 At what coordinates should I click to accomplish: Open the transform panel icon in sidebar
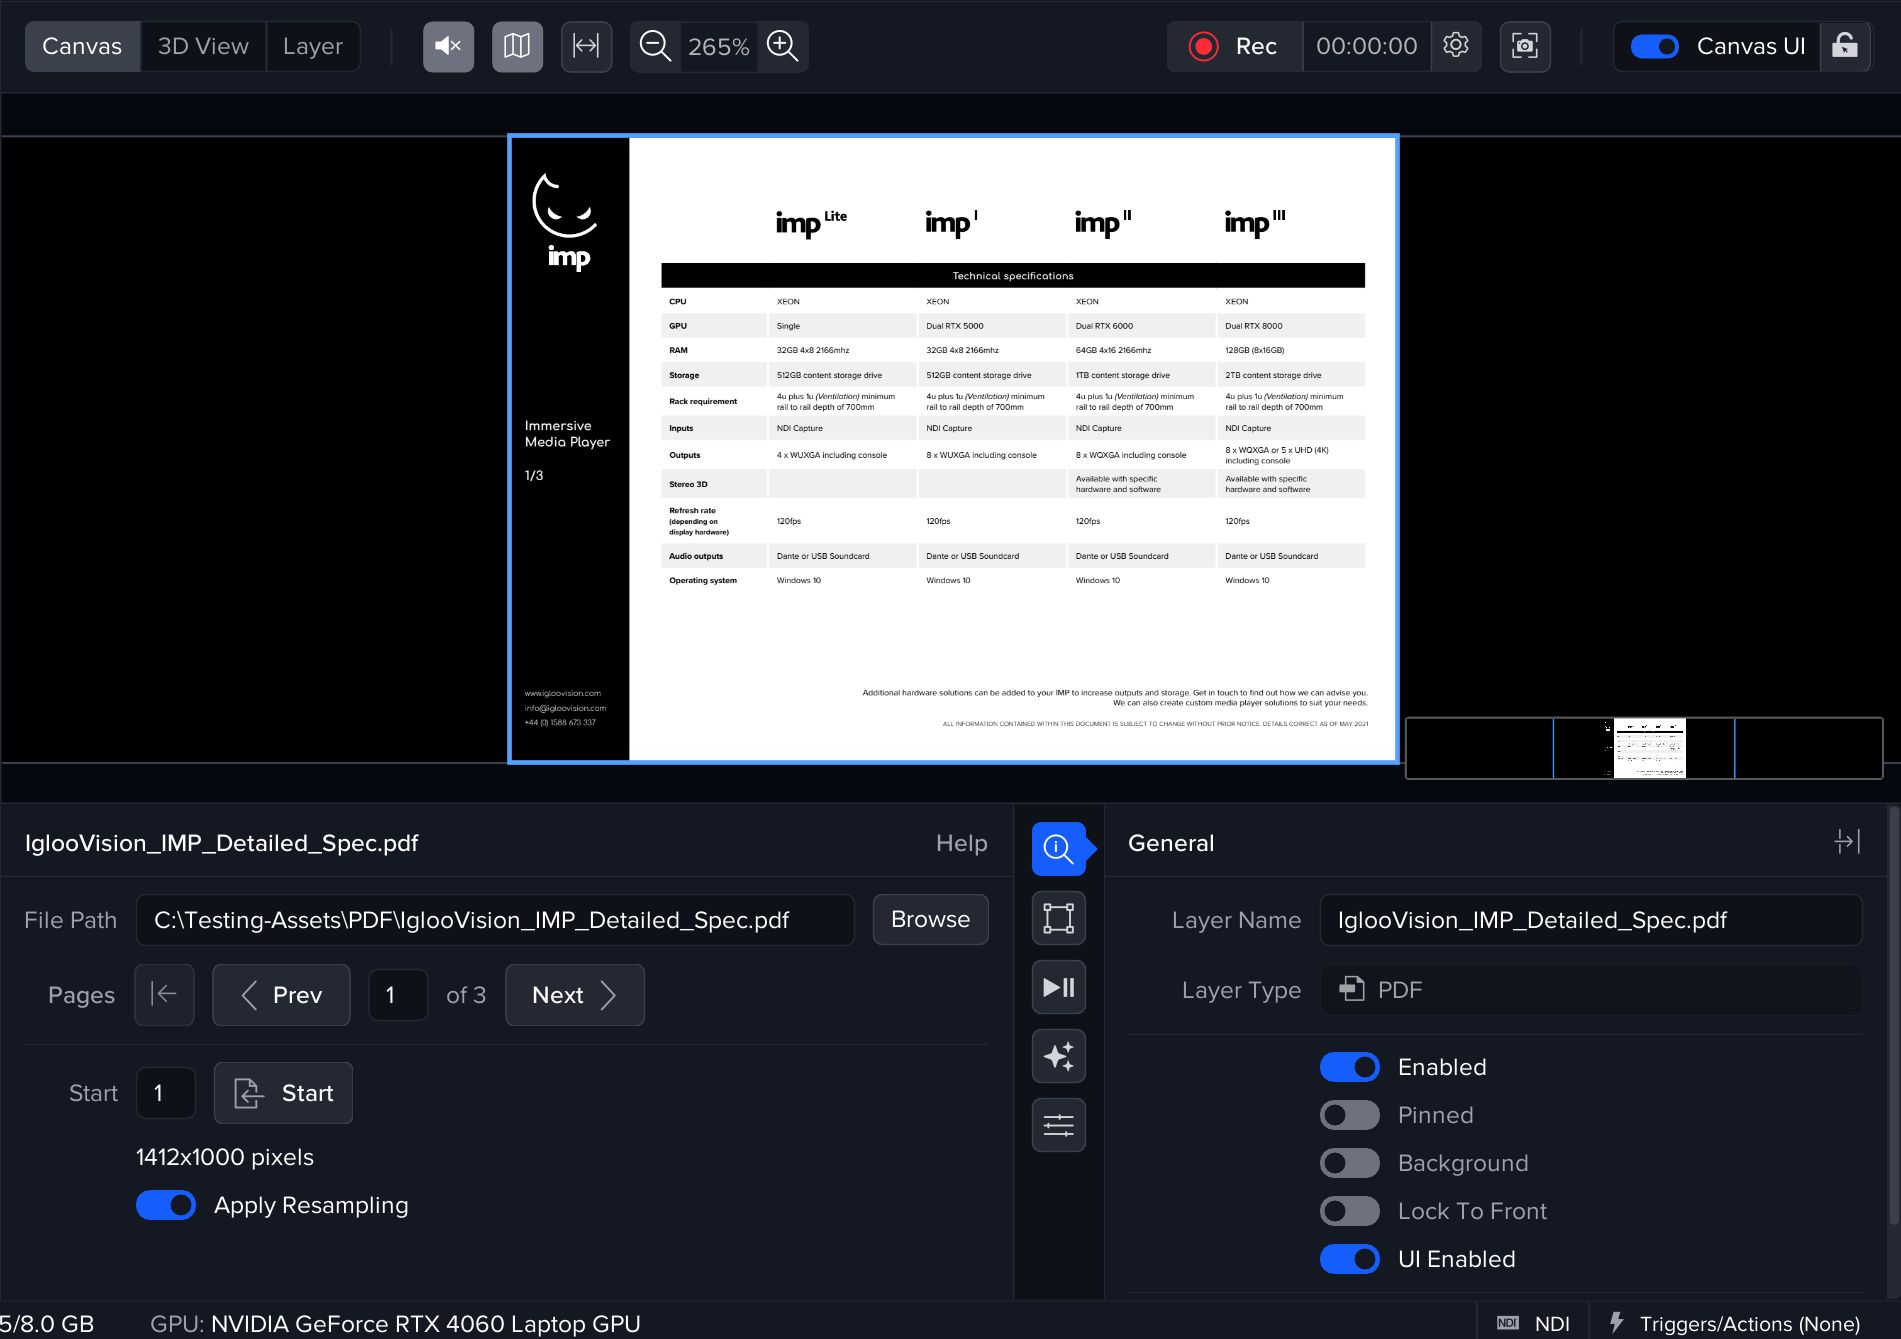pos(1058,918)
